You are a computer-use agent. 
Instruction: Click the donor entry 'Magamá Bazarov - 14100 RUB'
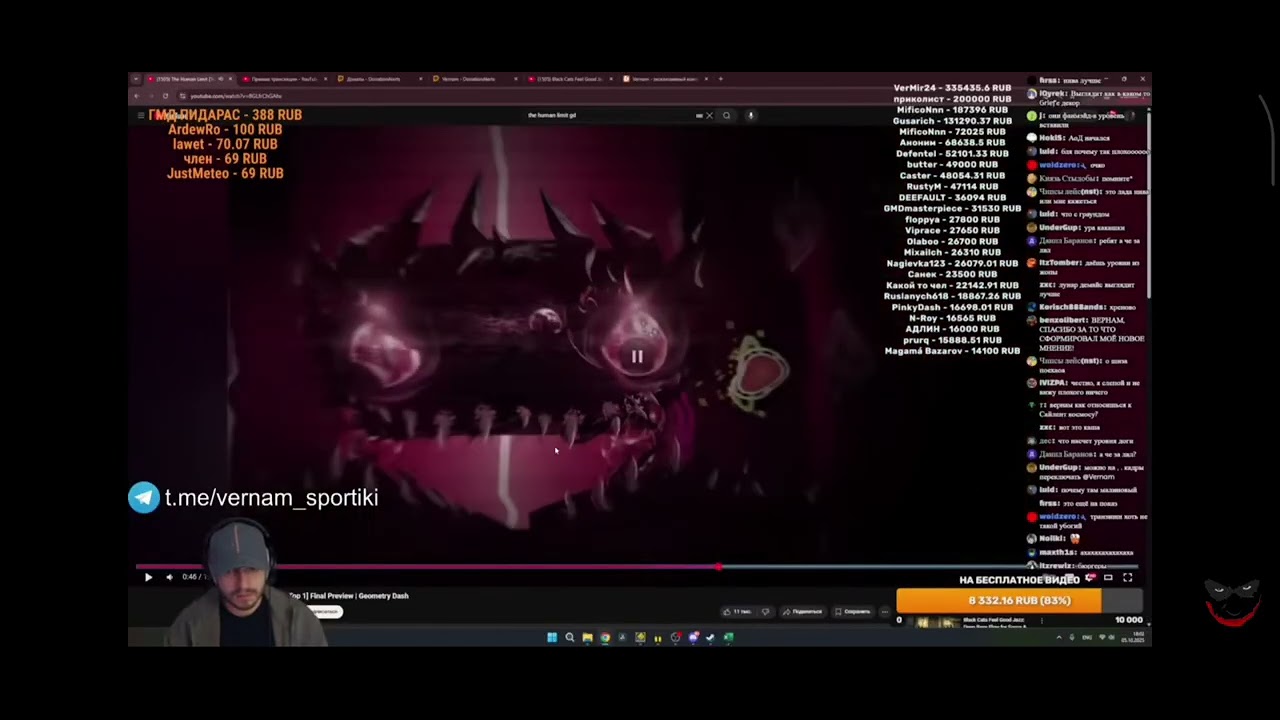(952, 351)
